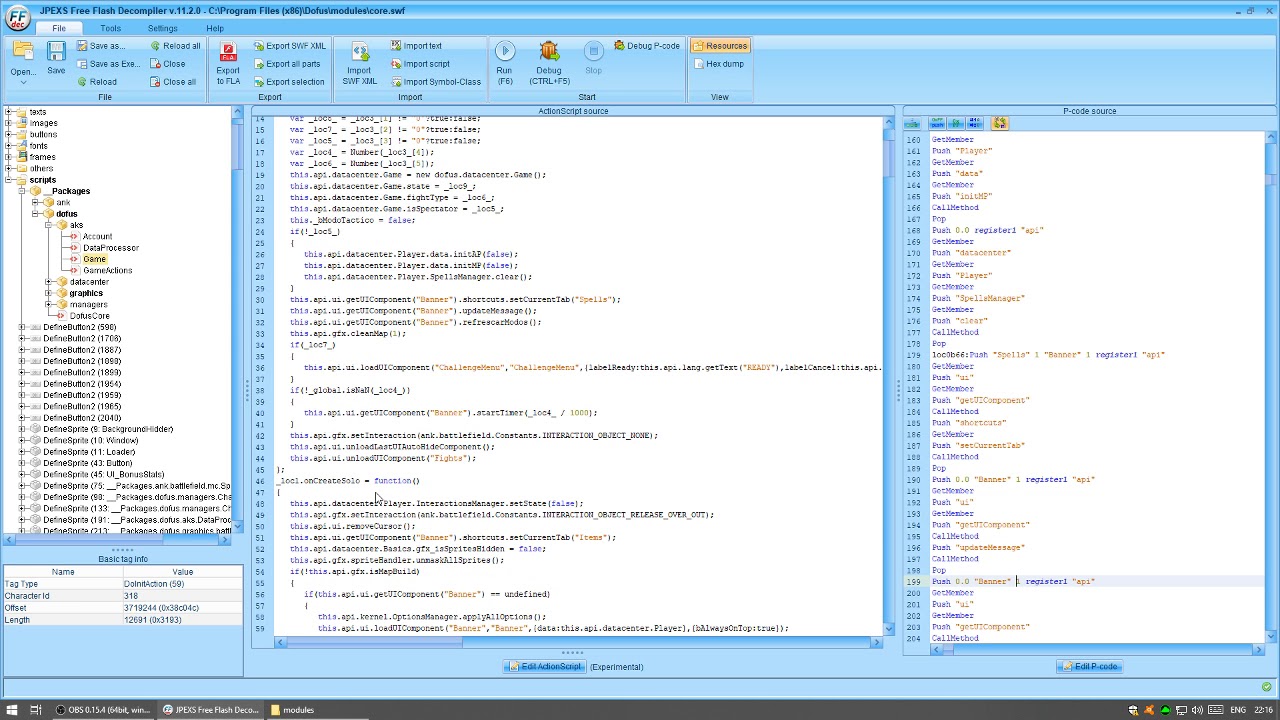This screenshot has width=1280, height=720.
Task: Collapse the __Packages tree node
Action: tap(22, 191)
